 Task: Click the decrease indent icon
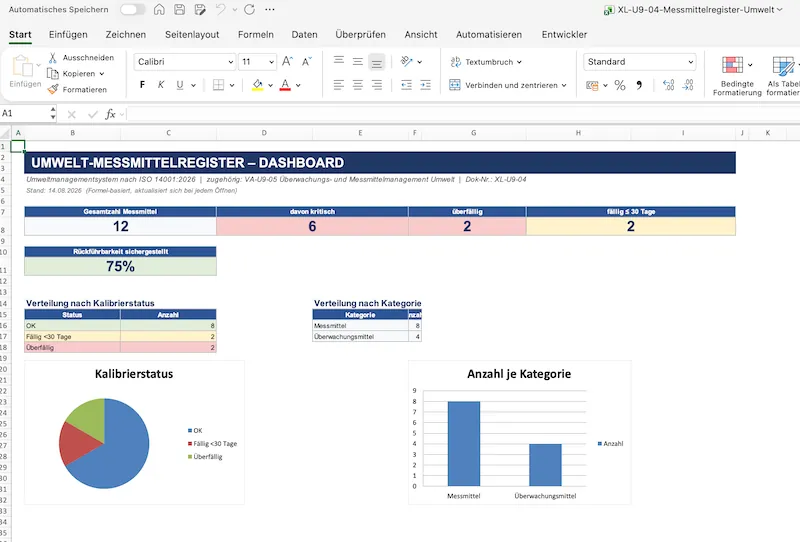tap(406, 85)
